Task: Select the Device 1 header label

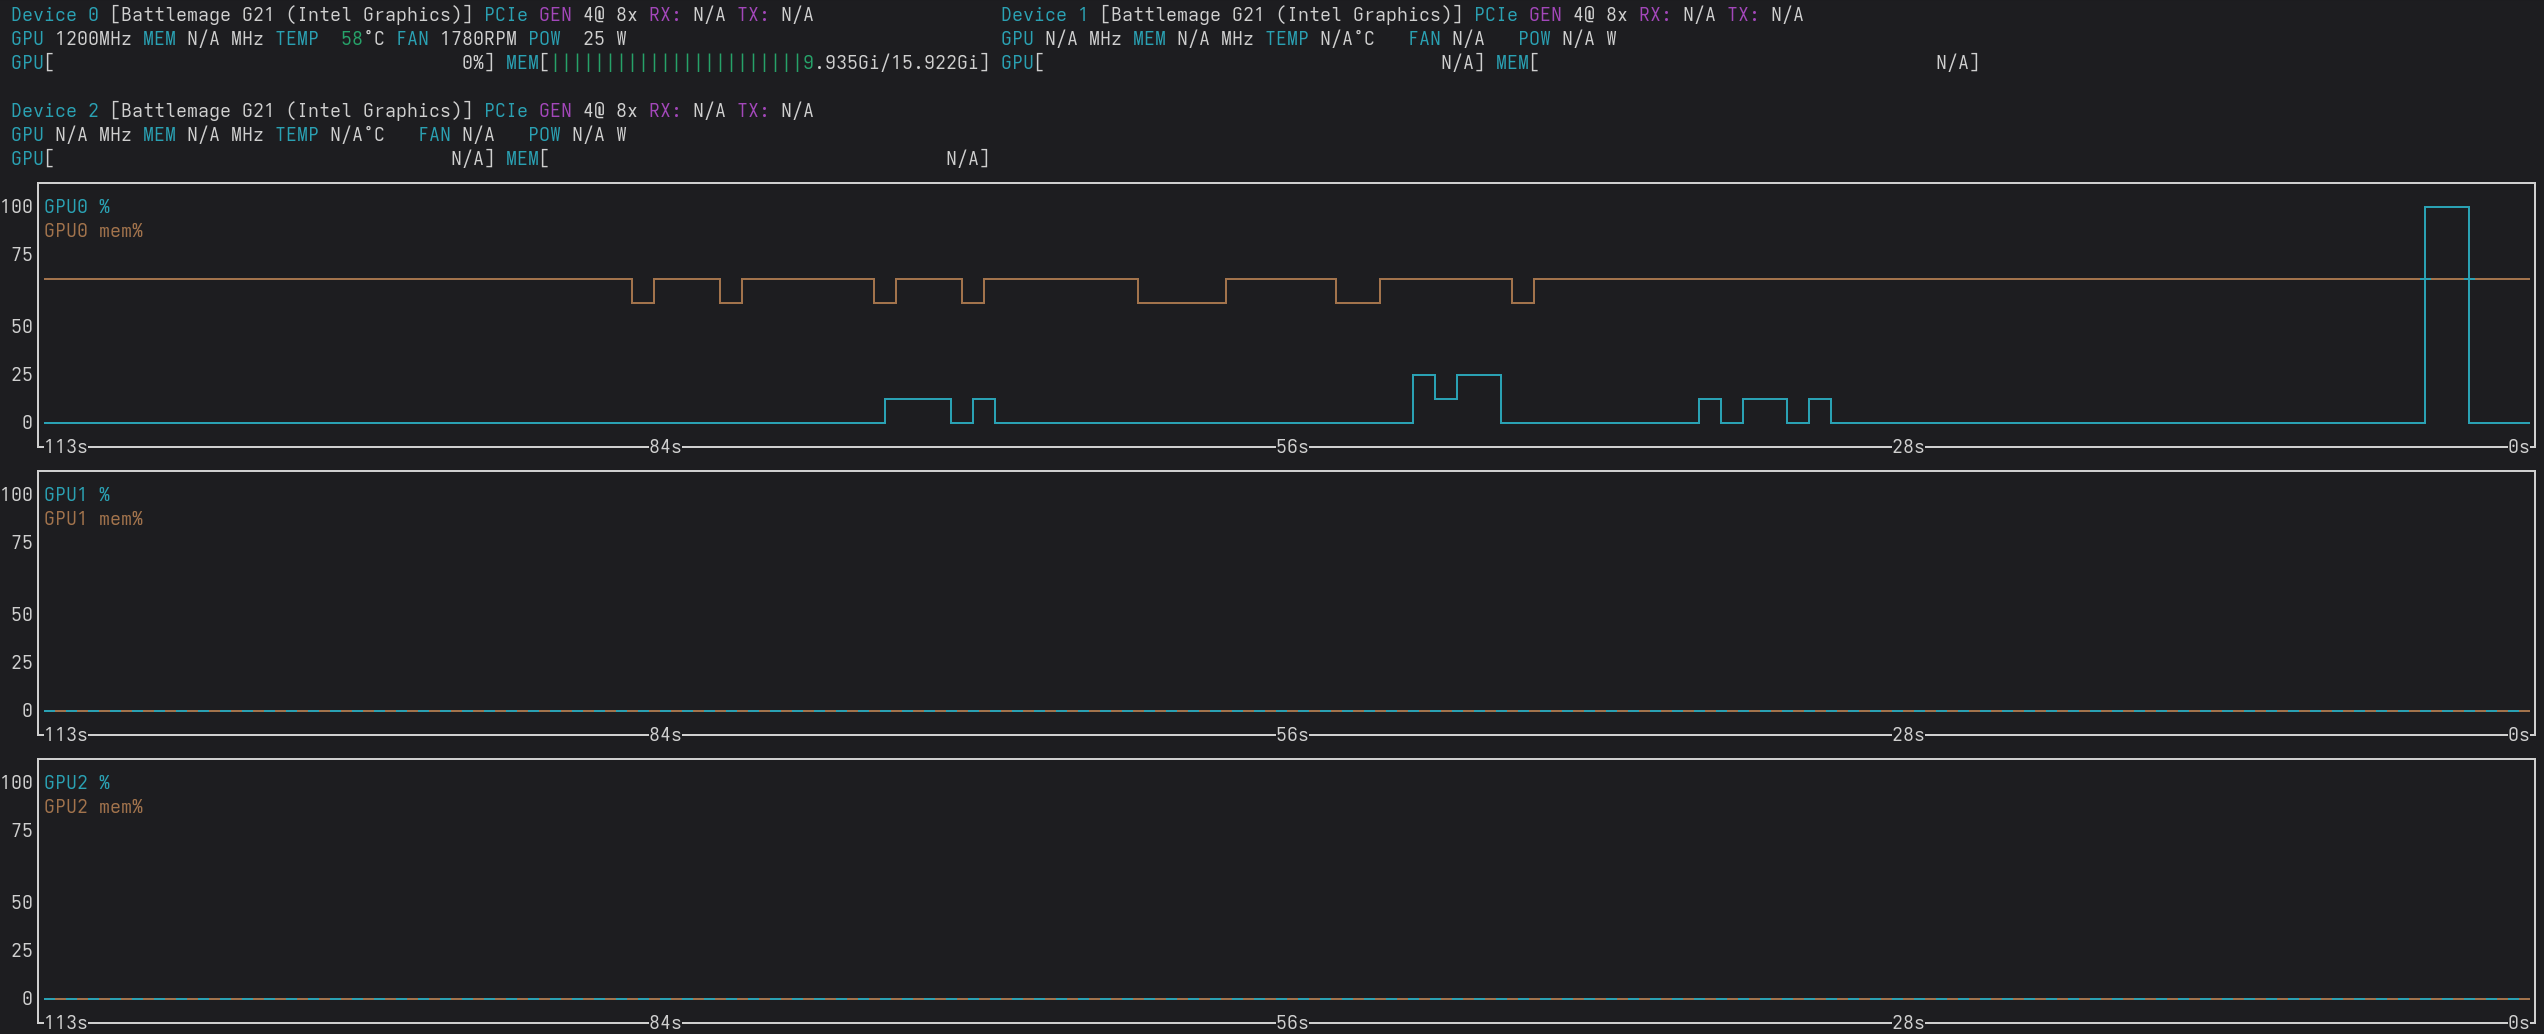Action: (1044, 15)
